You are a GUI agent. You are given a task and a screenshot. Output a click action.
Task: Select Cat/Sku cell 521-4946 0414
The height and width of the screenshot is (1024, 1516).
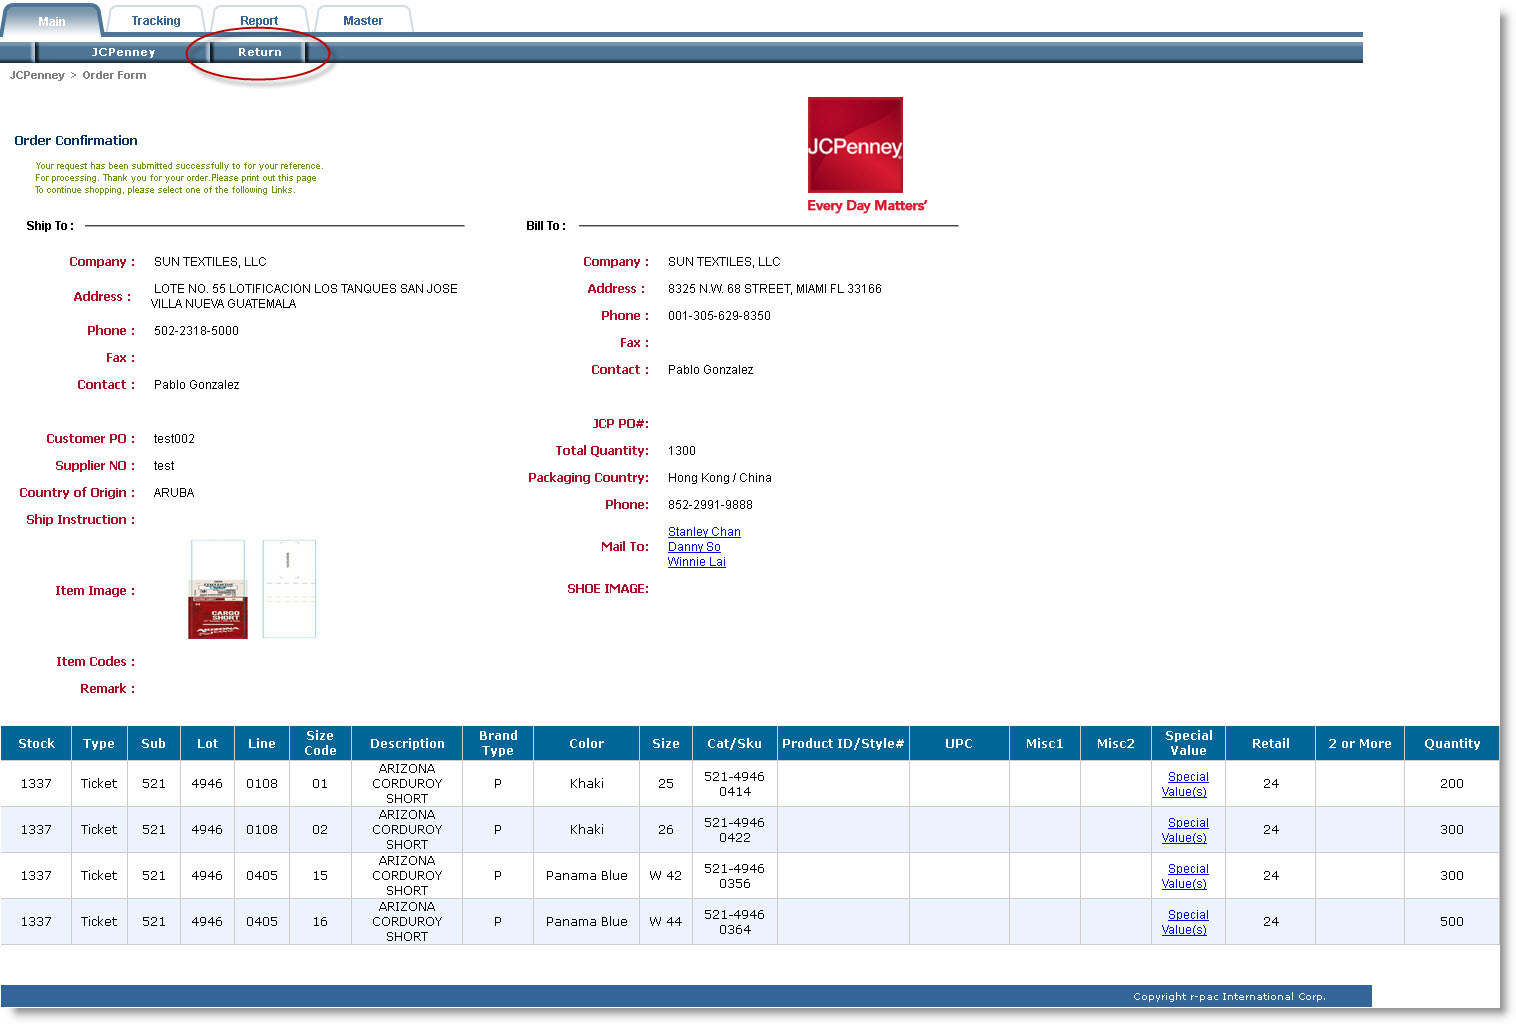734,784
